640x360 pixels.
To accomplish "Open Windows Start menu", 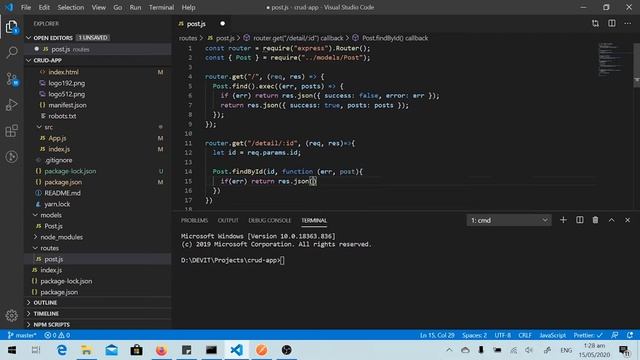I will pyautogui.click(x=12, y=350).
